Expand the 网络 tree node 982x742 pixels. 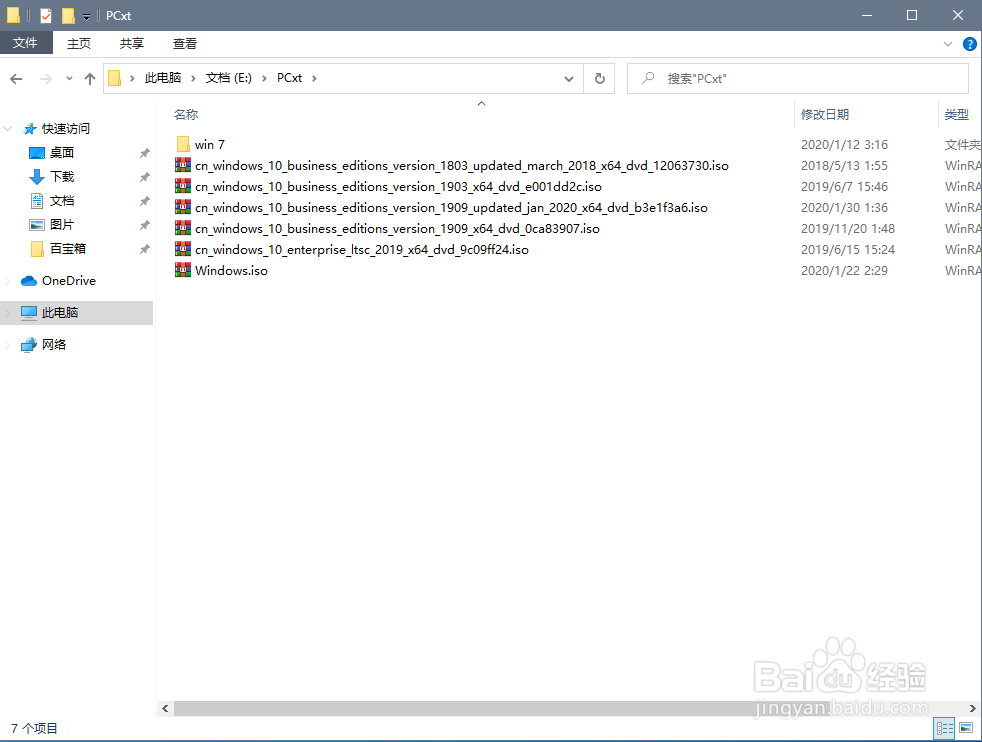pyautogui.click(x=8, y=345)
